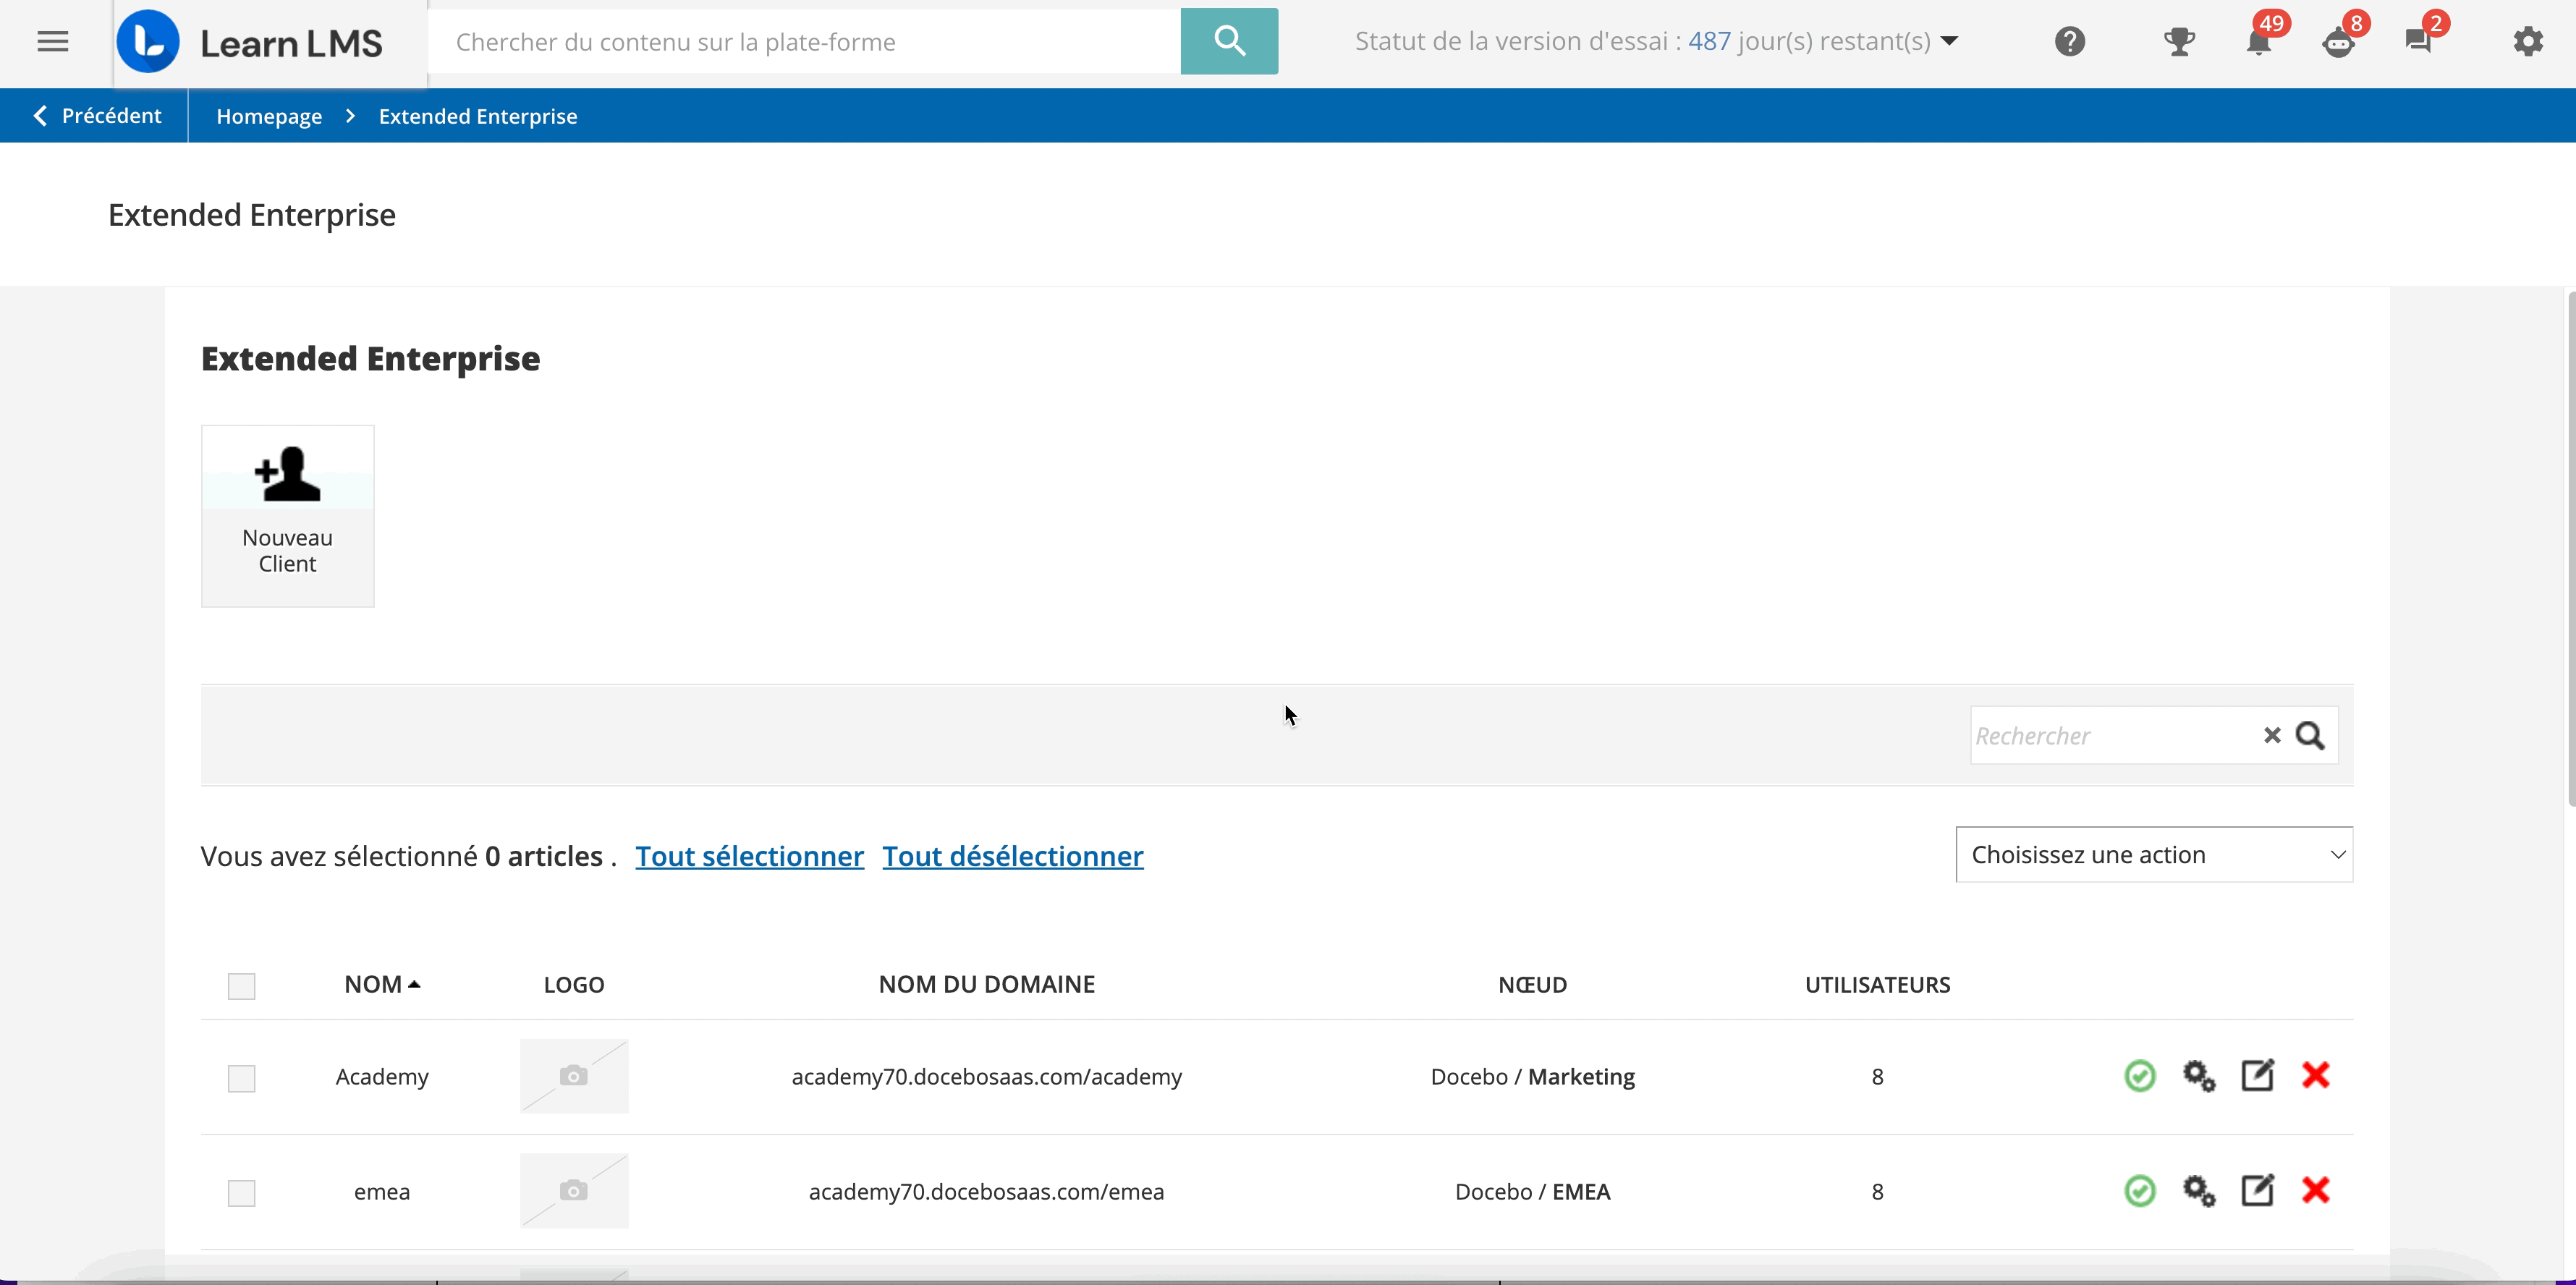This screenshot has width=2576, height=1285.
Task: Click the emea name cell
Action: click(382, 1191)
